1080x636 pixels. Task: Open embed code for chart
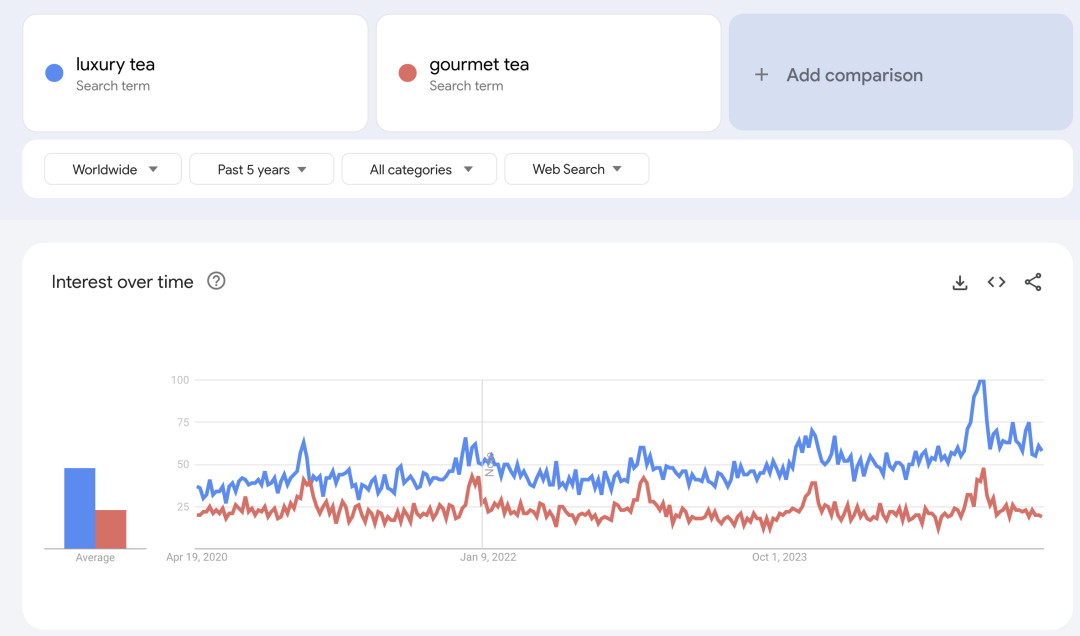coord(996,283)
